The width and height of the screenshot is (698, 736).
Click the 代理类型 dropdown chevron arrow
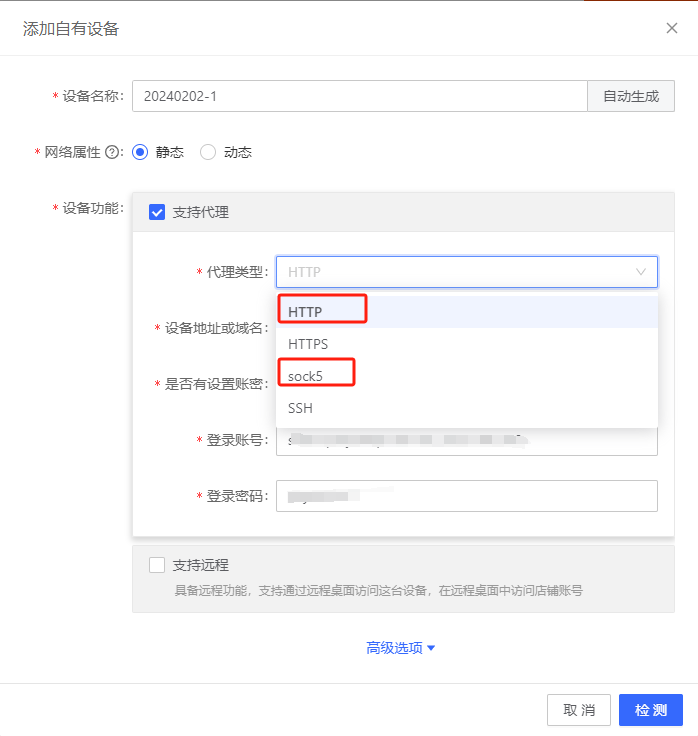tap(641, 272)
